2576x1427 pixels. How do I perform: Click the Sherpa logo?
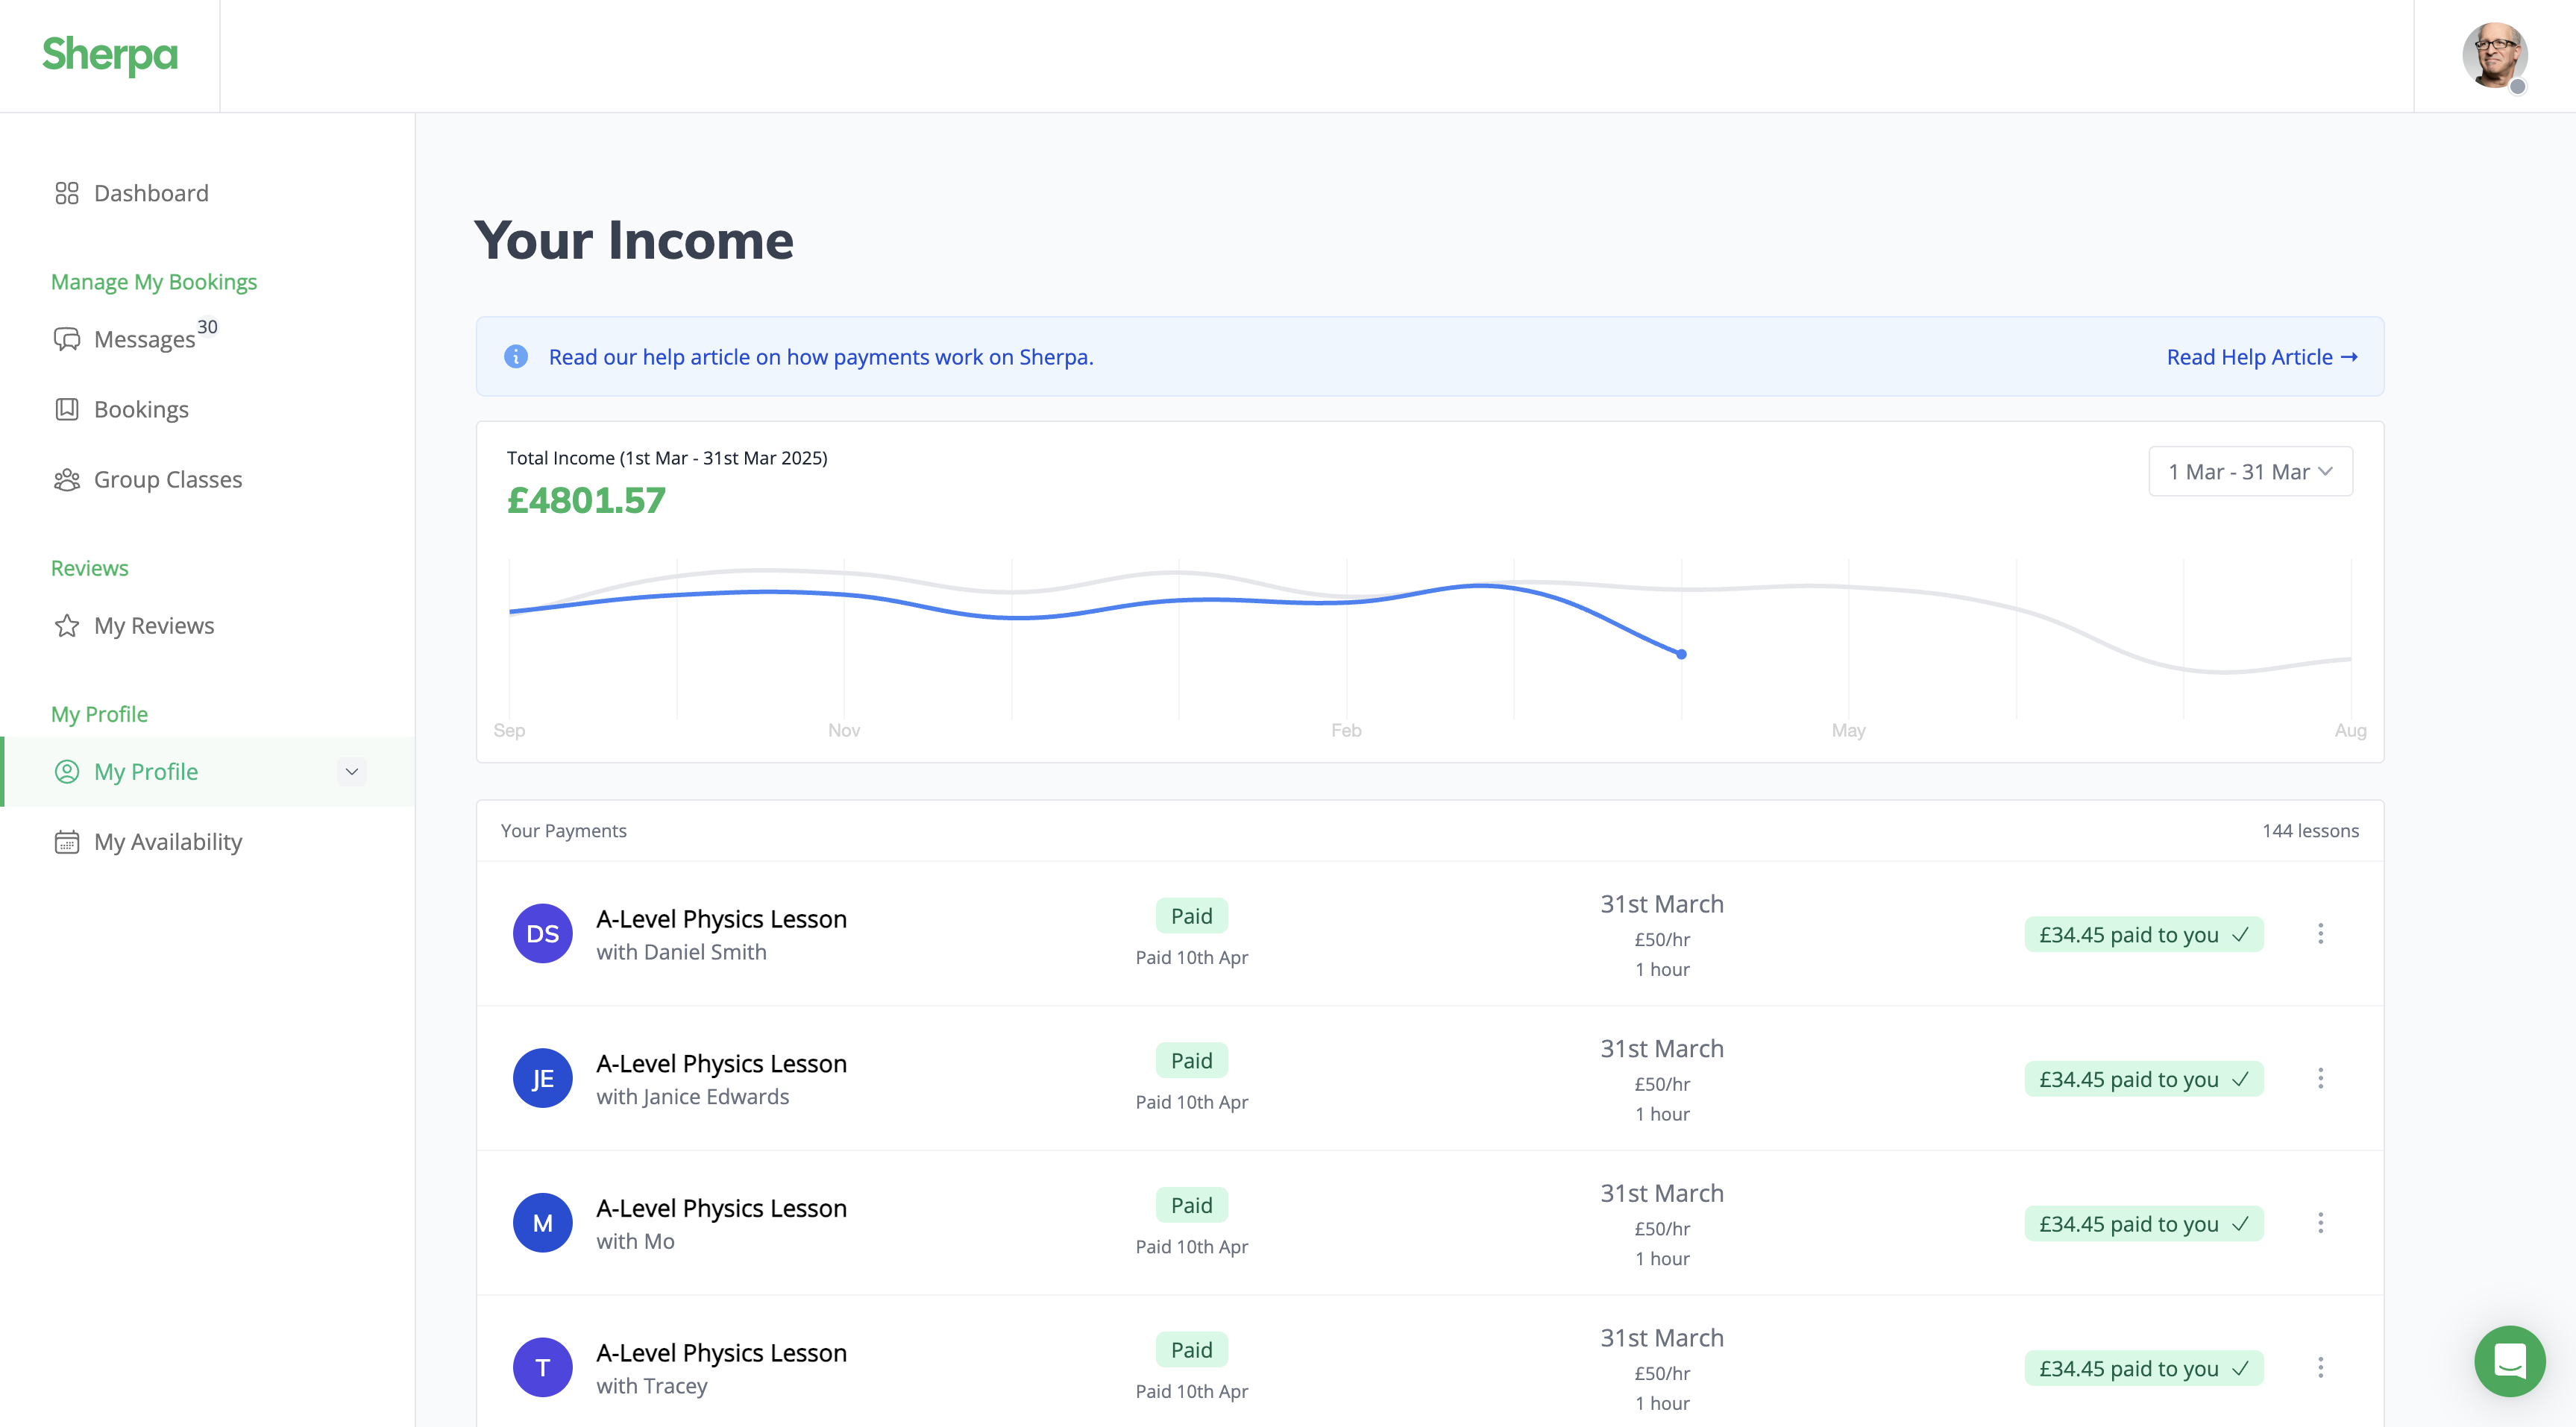click(110, 55)
